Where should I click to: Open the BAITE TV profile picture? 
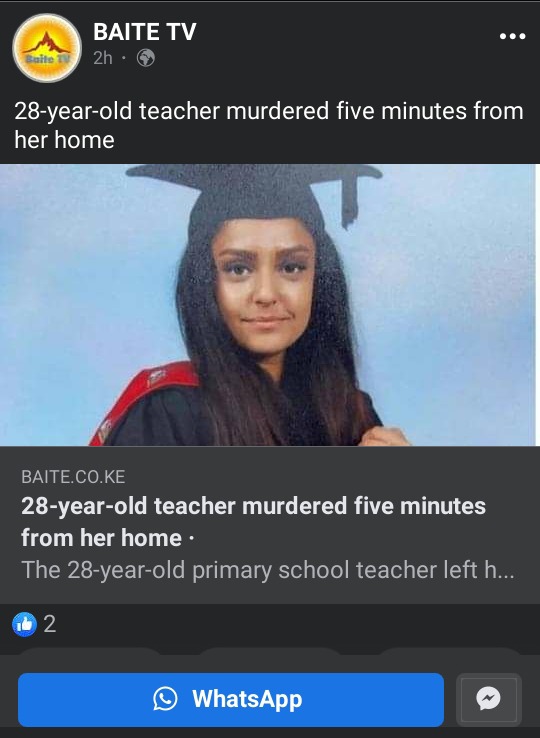coord(47,48)
